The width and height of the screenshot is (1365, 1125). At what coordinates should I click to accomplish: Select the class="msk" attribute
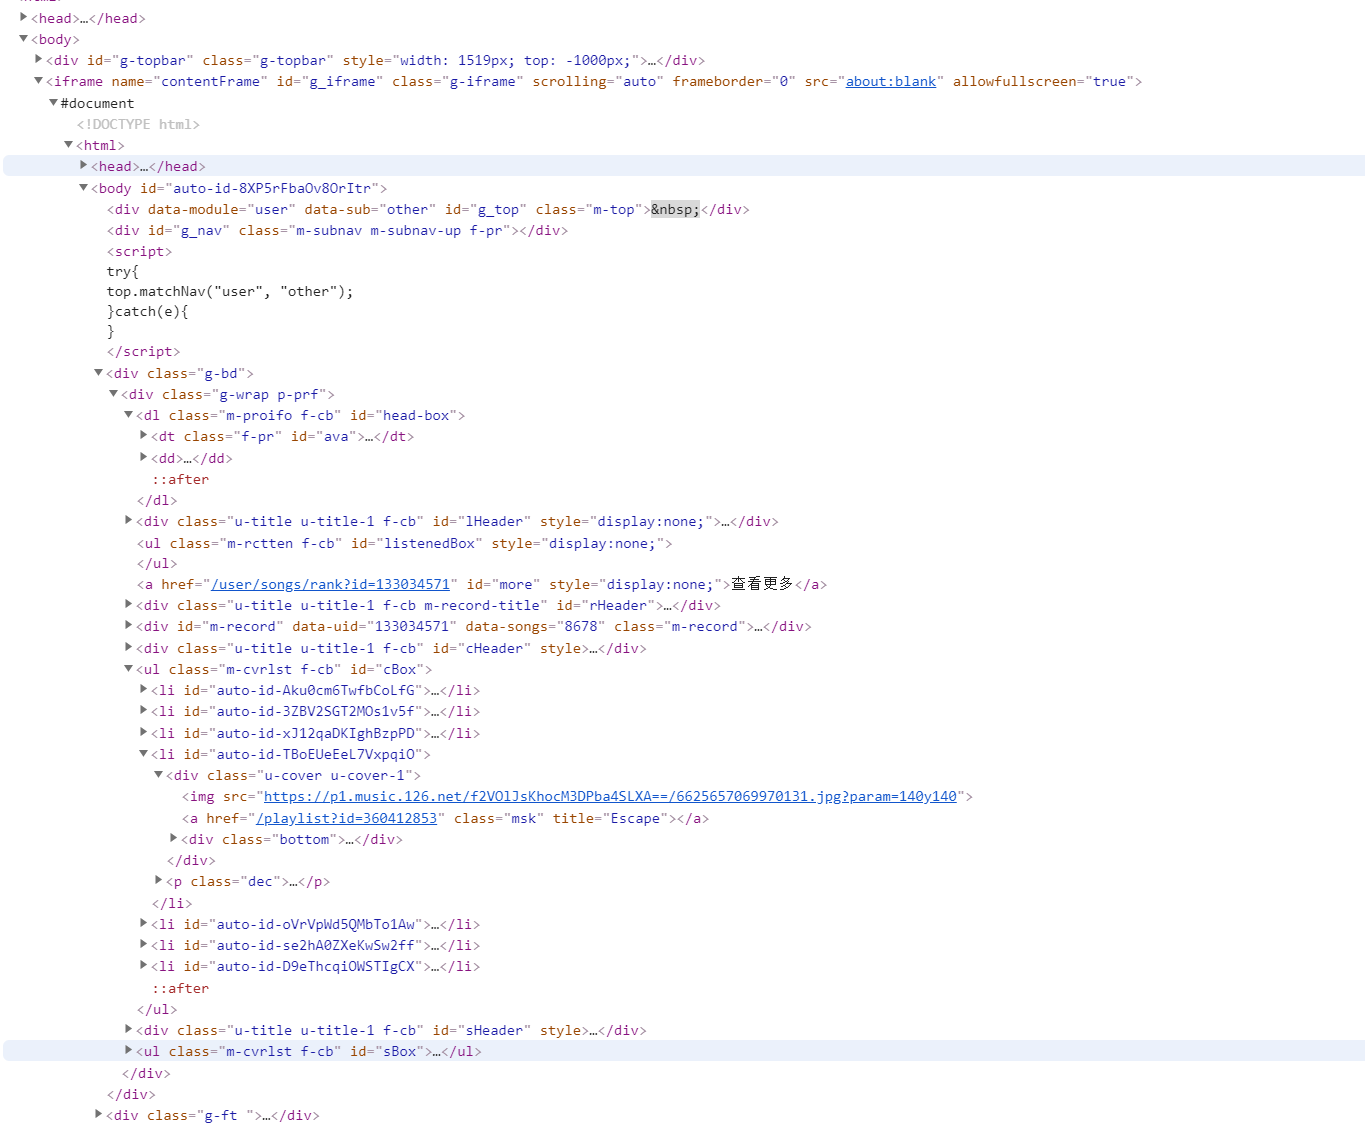[x=499, y=818]
